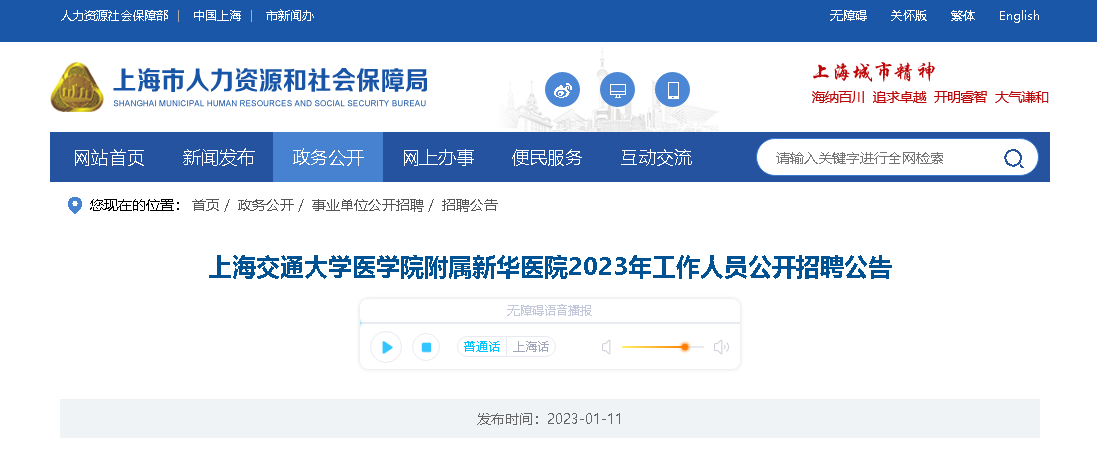This screenshot has width=1097, height=458.
Task: Open the 网上办事 menu item
Action: coord(438,157)
